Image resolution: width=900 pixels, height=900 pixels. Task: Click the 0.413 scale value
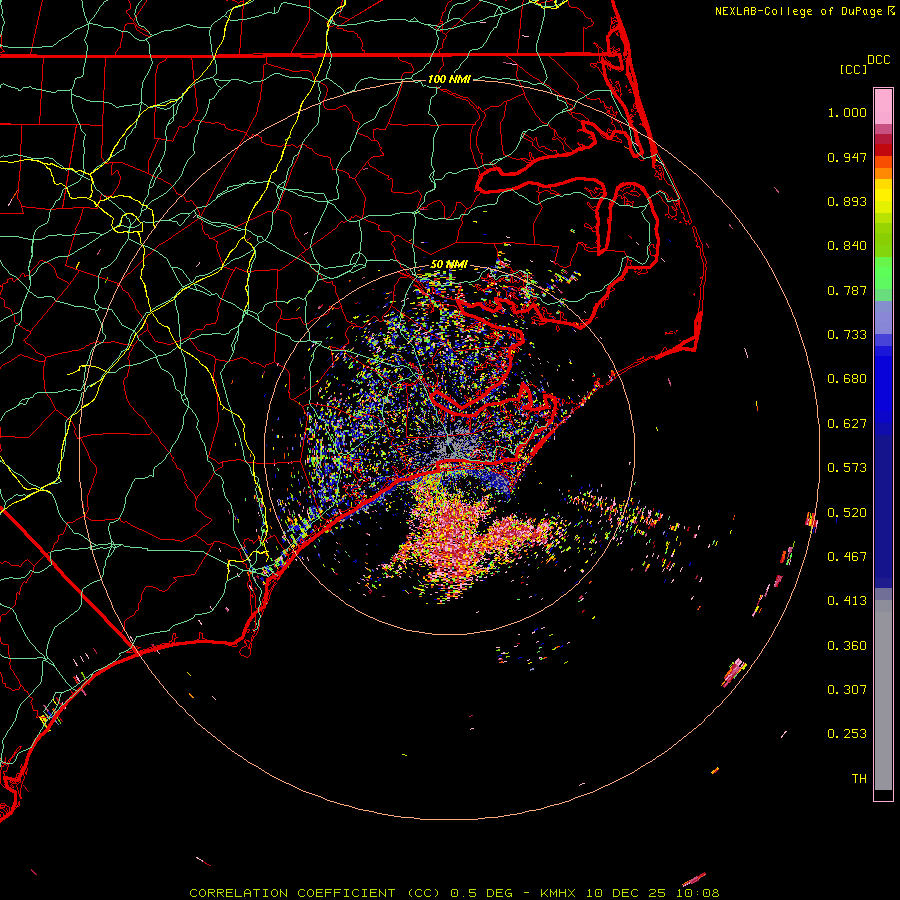coord(847,601)
